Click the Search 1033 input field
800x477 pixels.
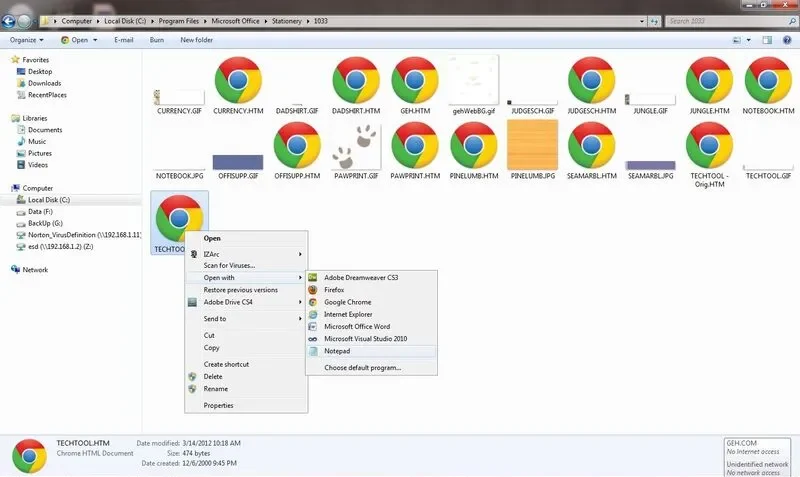pos(731,21)
